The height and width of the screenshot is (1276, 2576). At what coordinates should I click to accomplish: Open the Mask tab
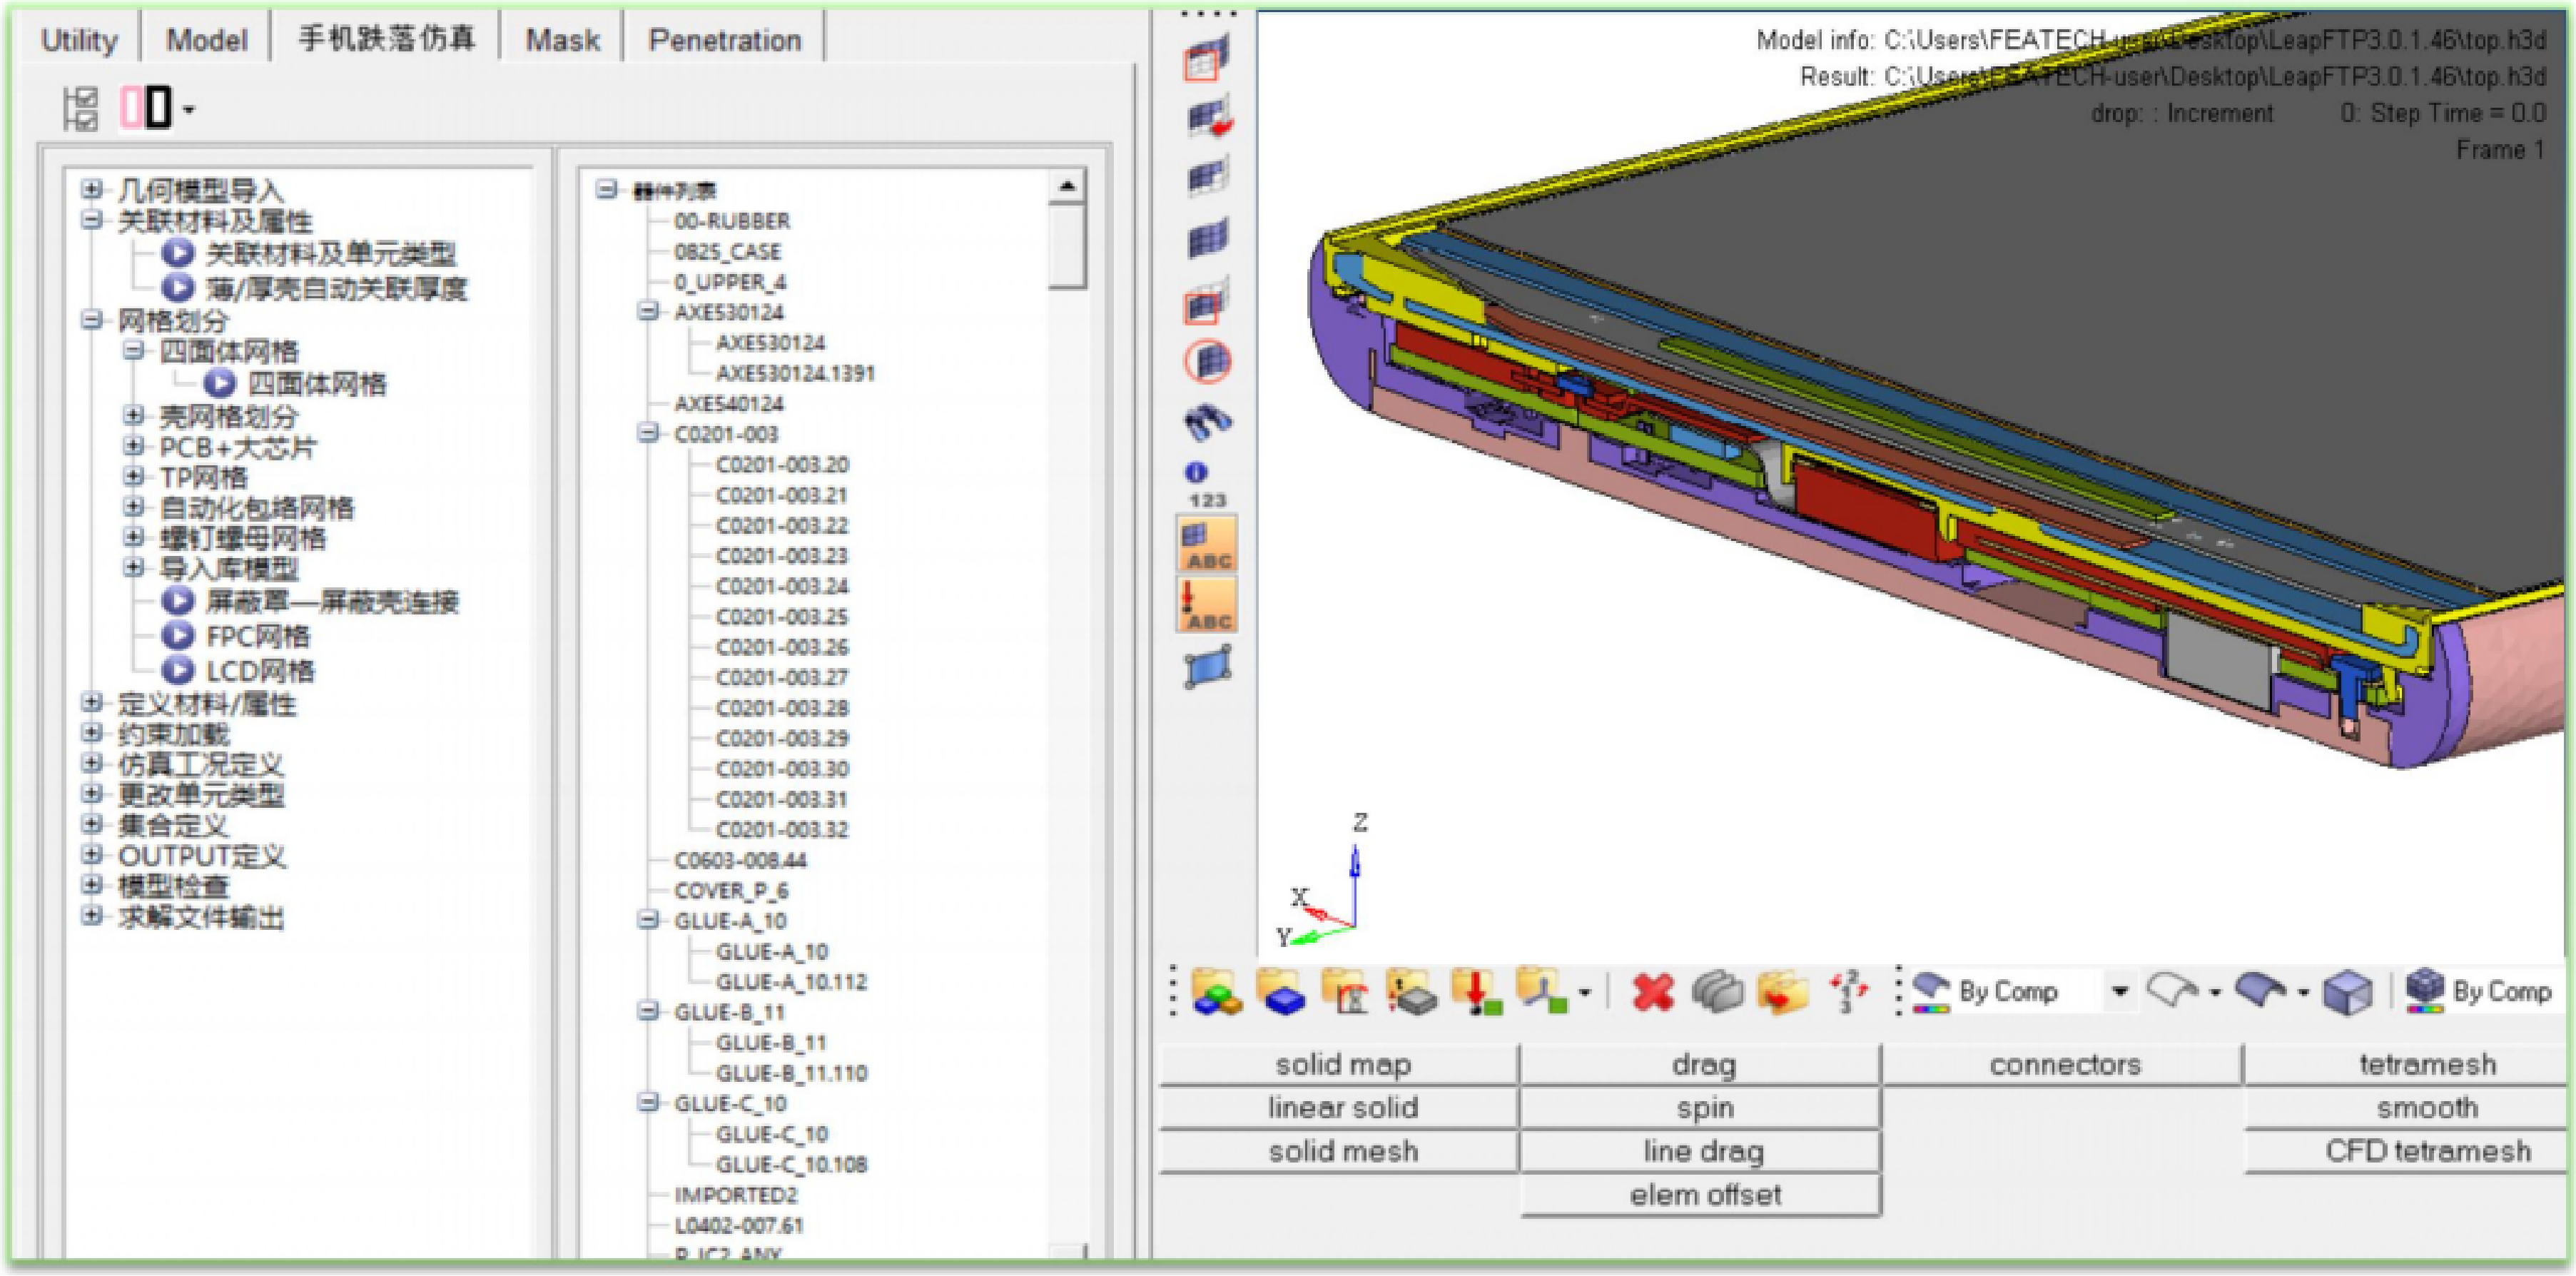click(562, 40)
